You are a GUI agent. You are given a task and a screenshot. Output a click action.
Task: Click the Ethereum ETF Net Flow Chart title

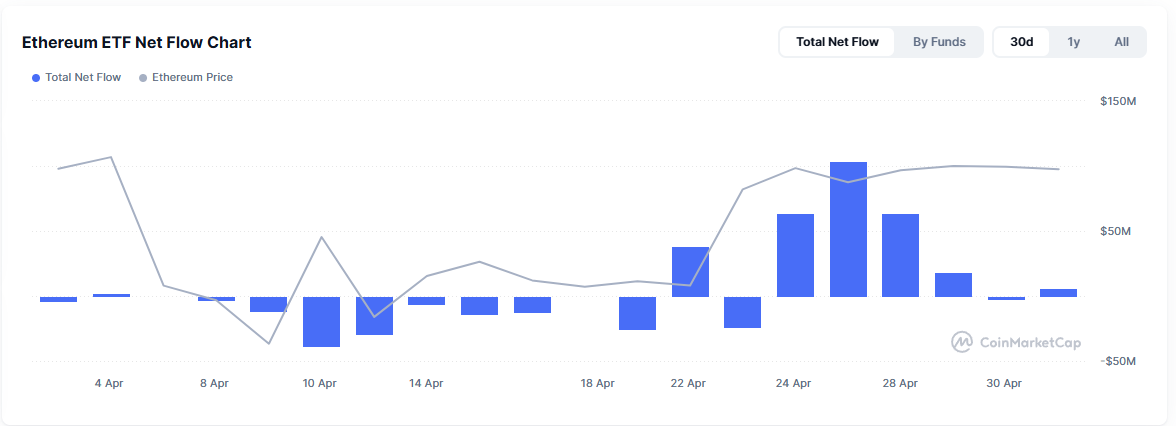click(137, 42)
